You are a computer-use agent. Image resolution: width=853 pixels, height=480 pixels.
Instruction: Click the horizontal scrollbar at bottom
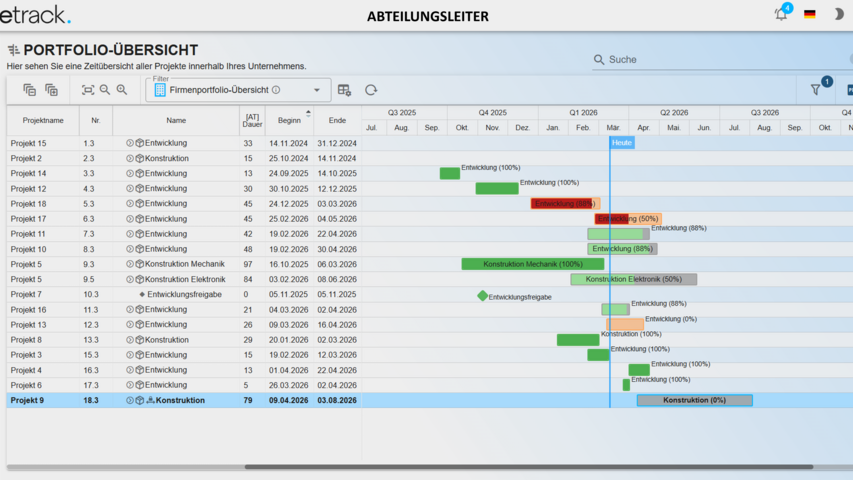click(529, 467)
